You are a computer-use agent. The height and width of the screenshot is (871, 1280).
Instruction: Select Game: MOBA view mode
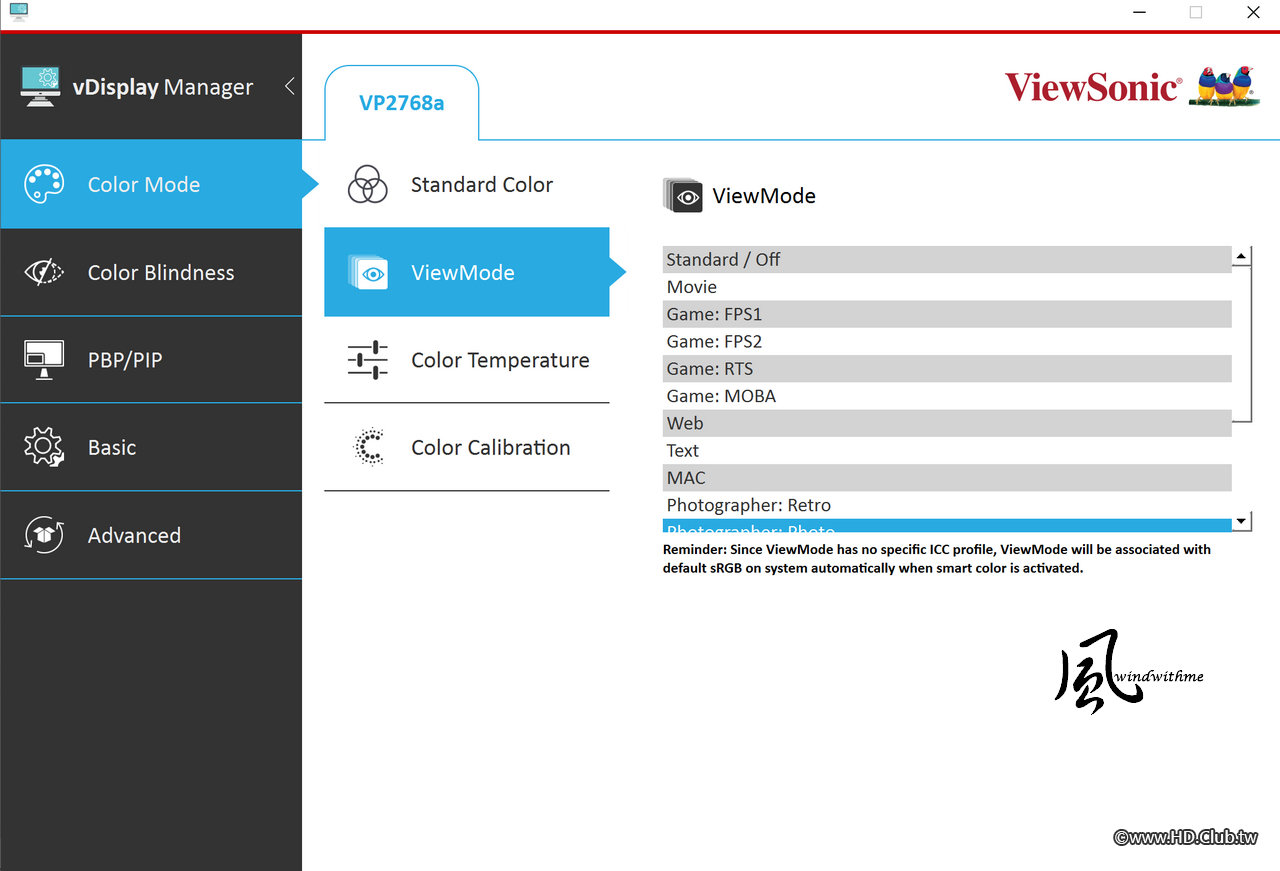click(947, 396)
